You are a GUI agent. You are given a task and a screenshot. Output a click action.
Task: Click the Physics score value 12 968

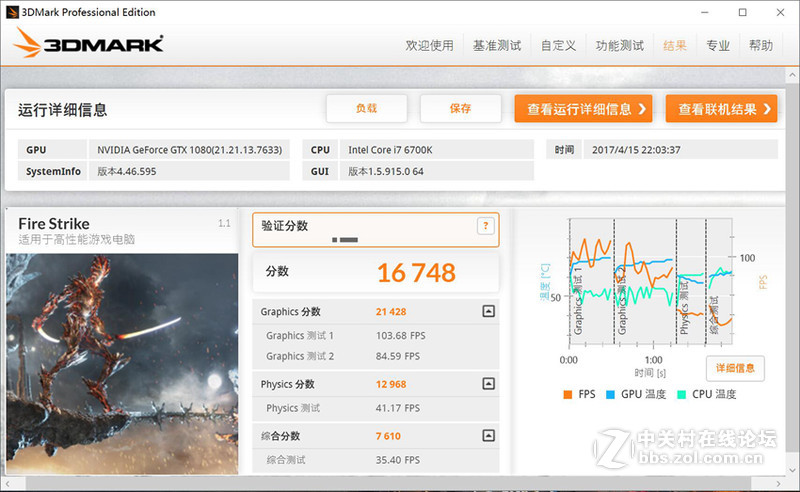(391, 384)
